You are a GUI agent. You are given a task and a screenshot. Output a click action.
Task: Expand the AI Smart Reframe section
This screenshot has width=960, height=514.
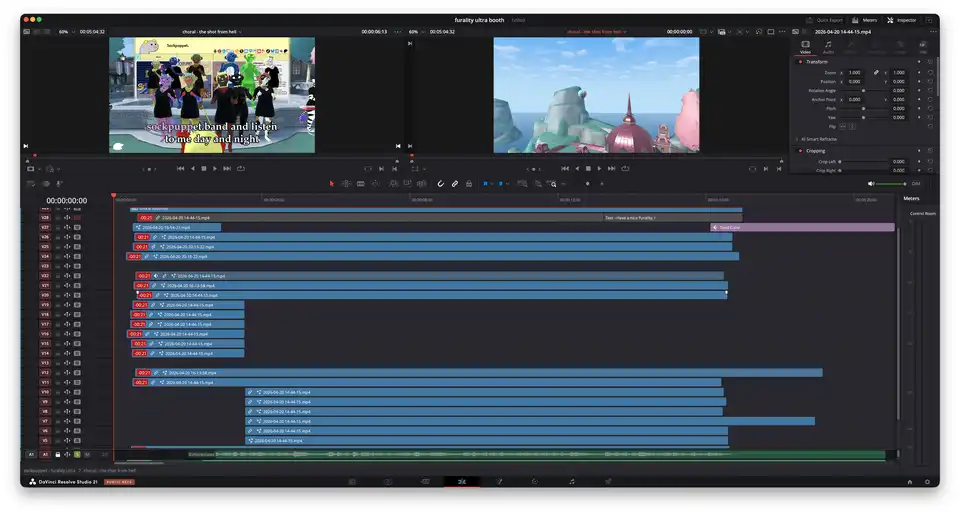coord(797,139)
